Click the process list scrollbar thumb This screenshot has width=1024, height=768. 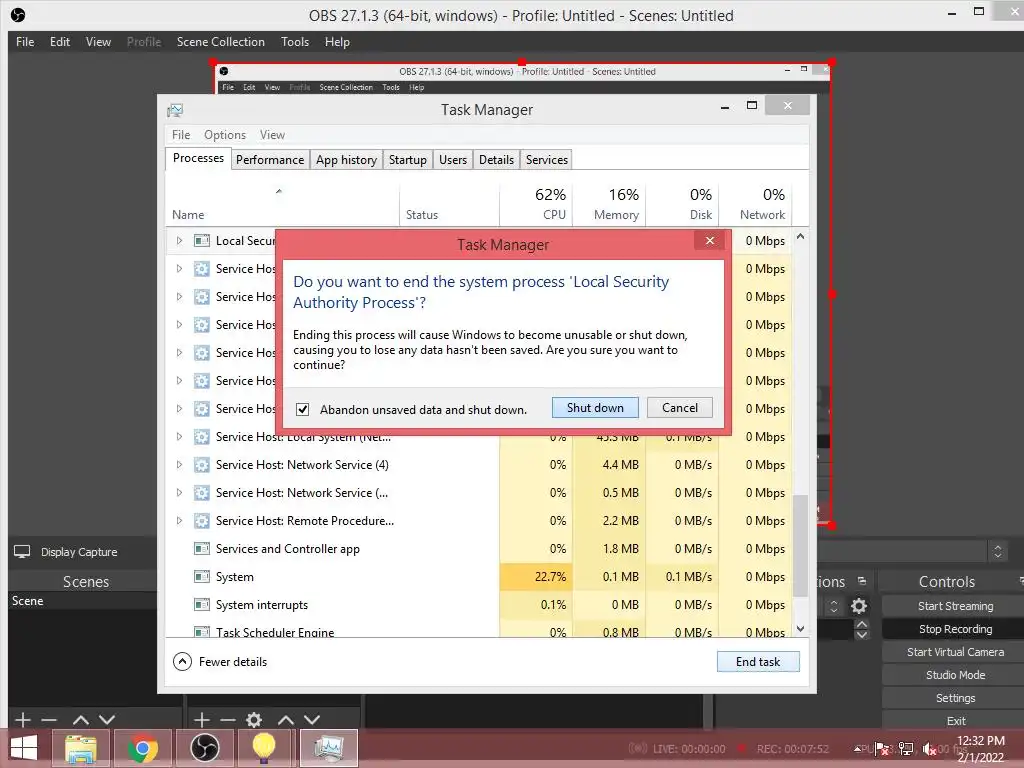(x=800, y=545)
